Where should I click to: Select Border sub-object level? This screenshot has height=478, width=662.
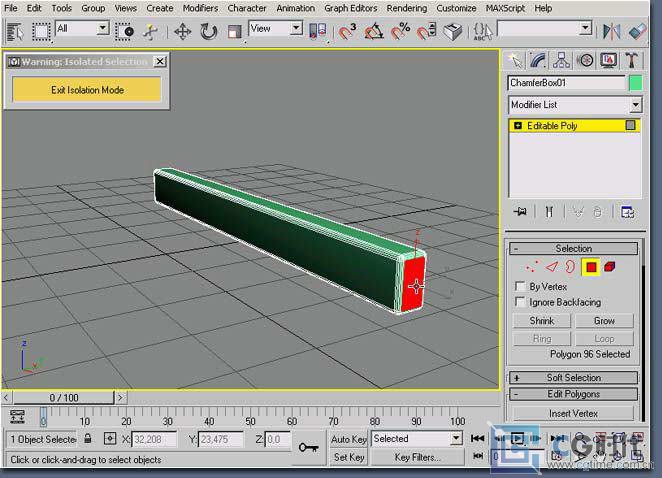(x=570, y=267)
